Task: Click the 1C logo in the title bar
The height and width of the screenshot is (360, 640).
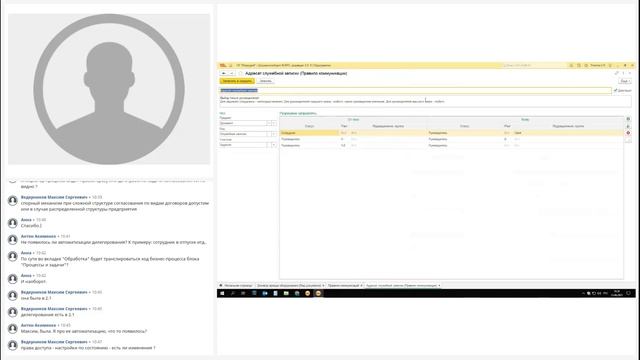Action: (223, 65)
